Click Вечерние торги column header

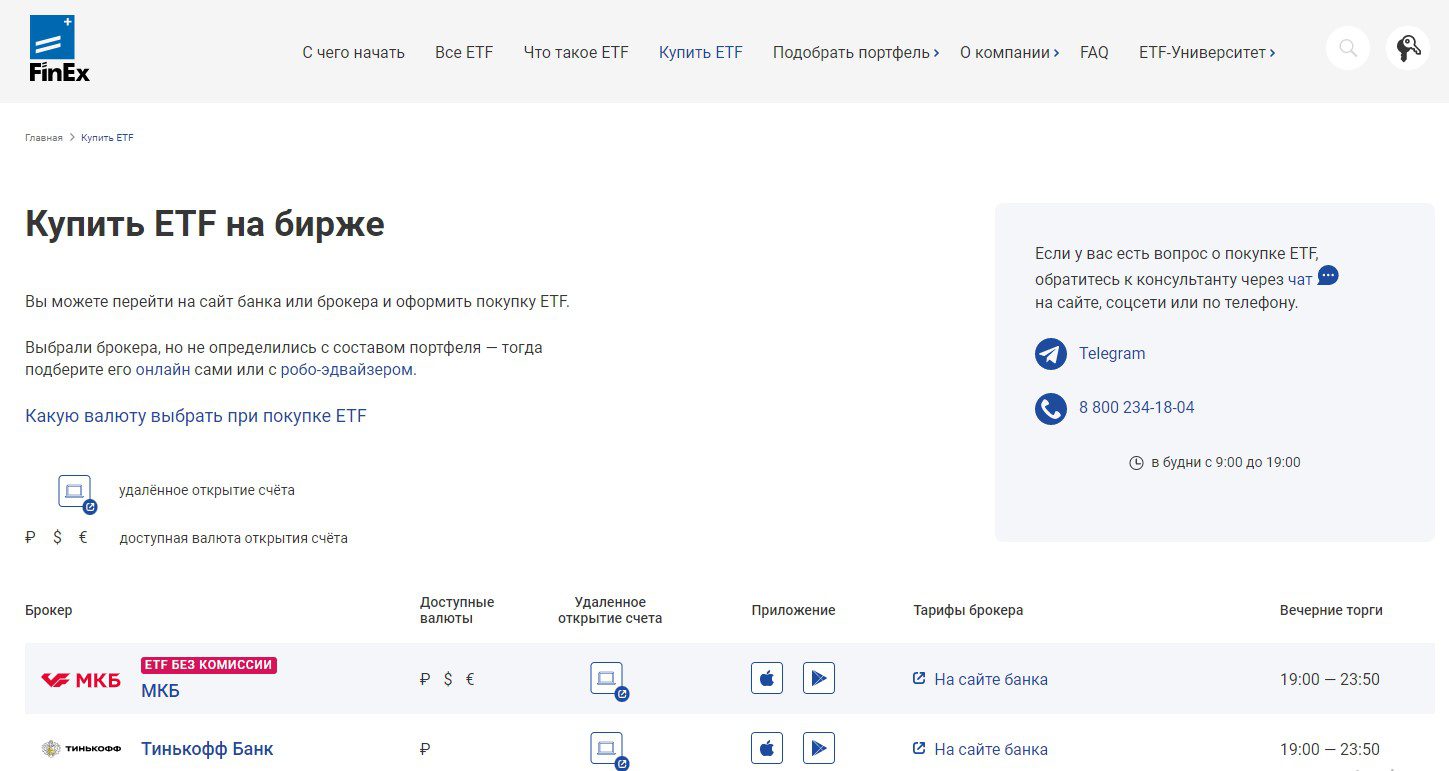(x=1331, y=610)
